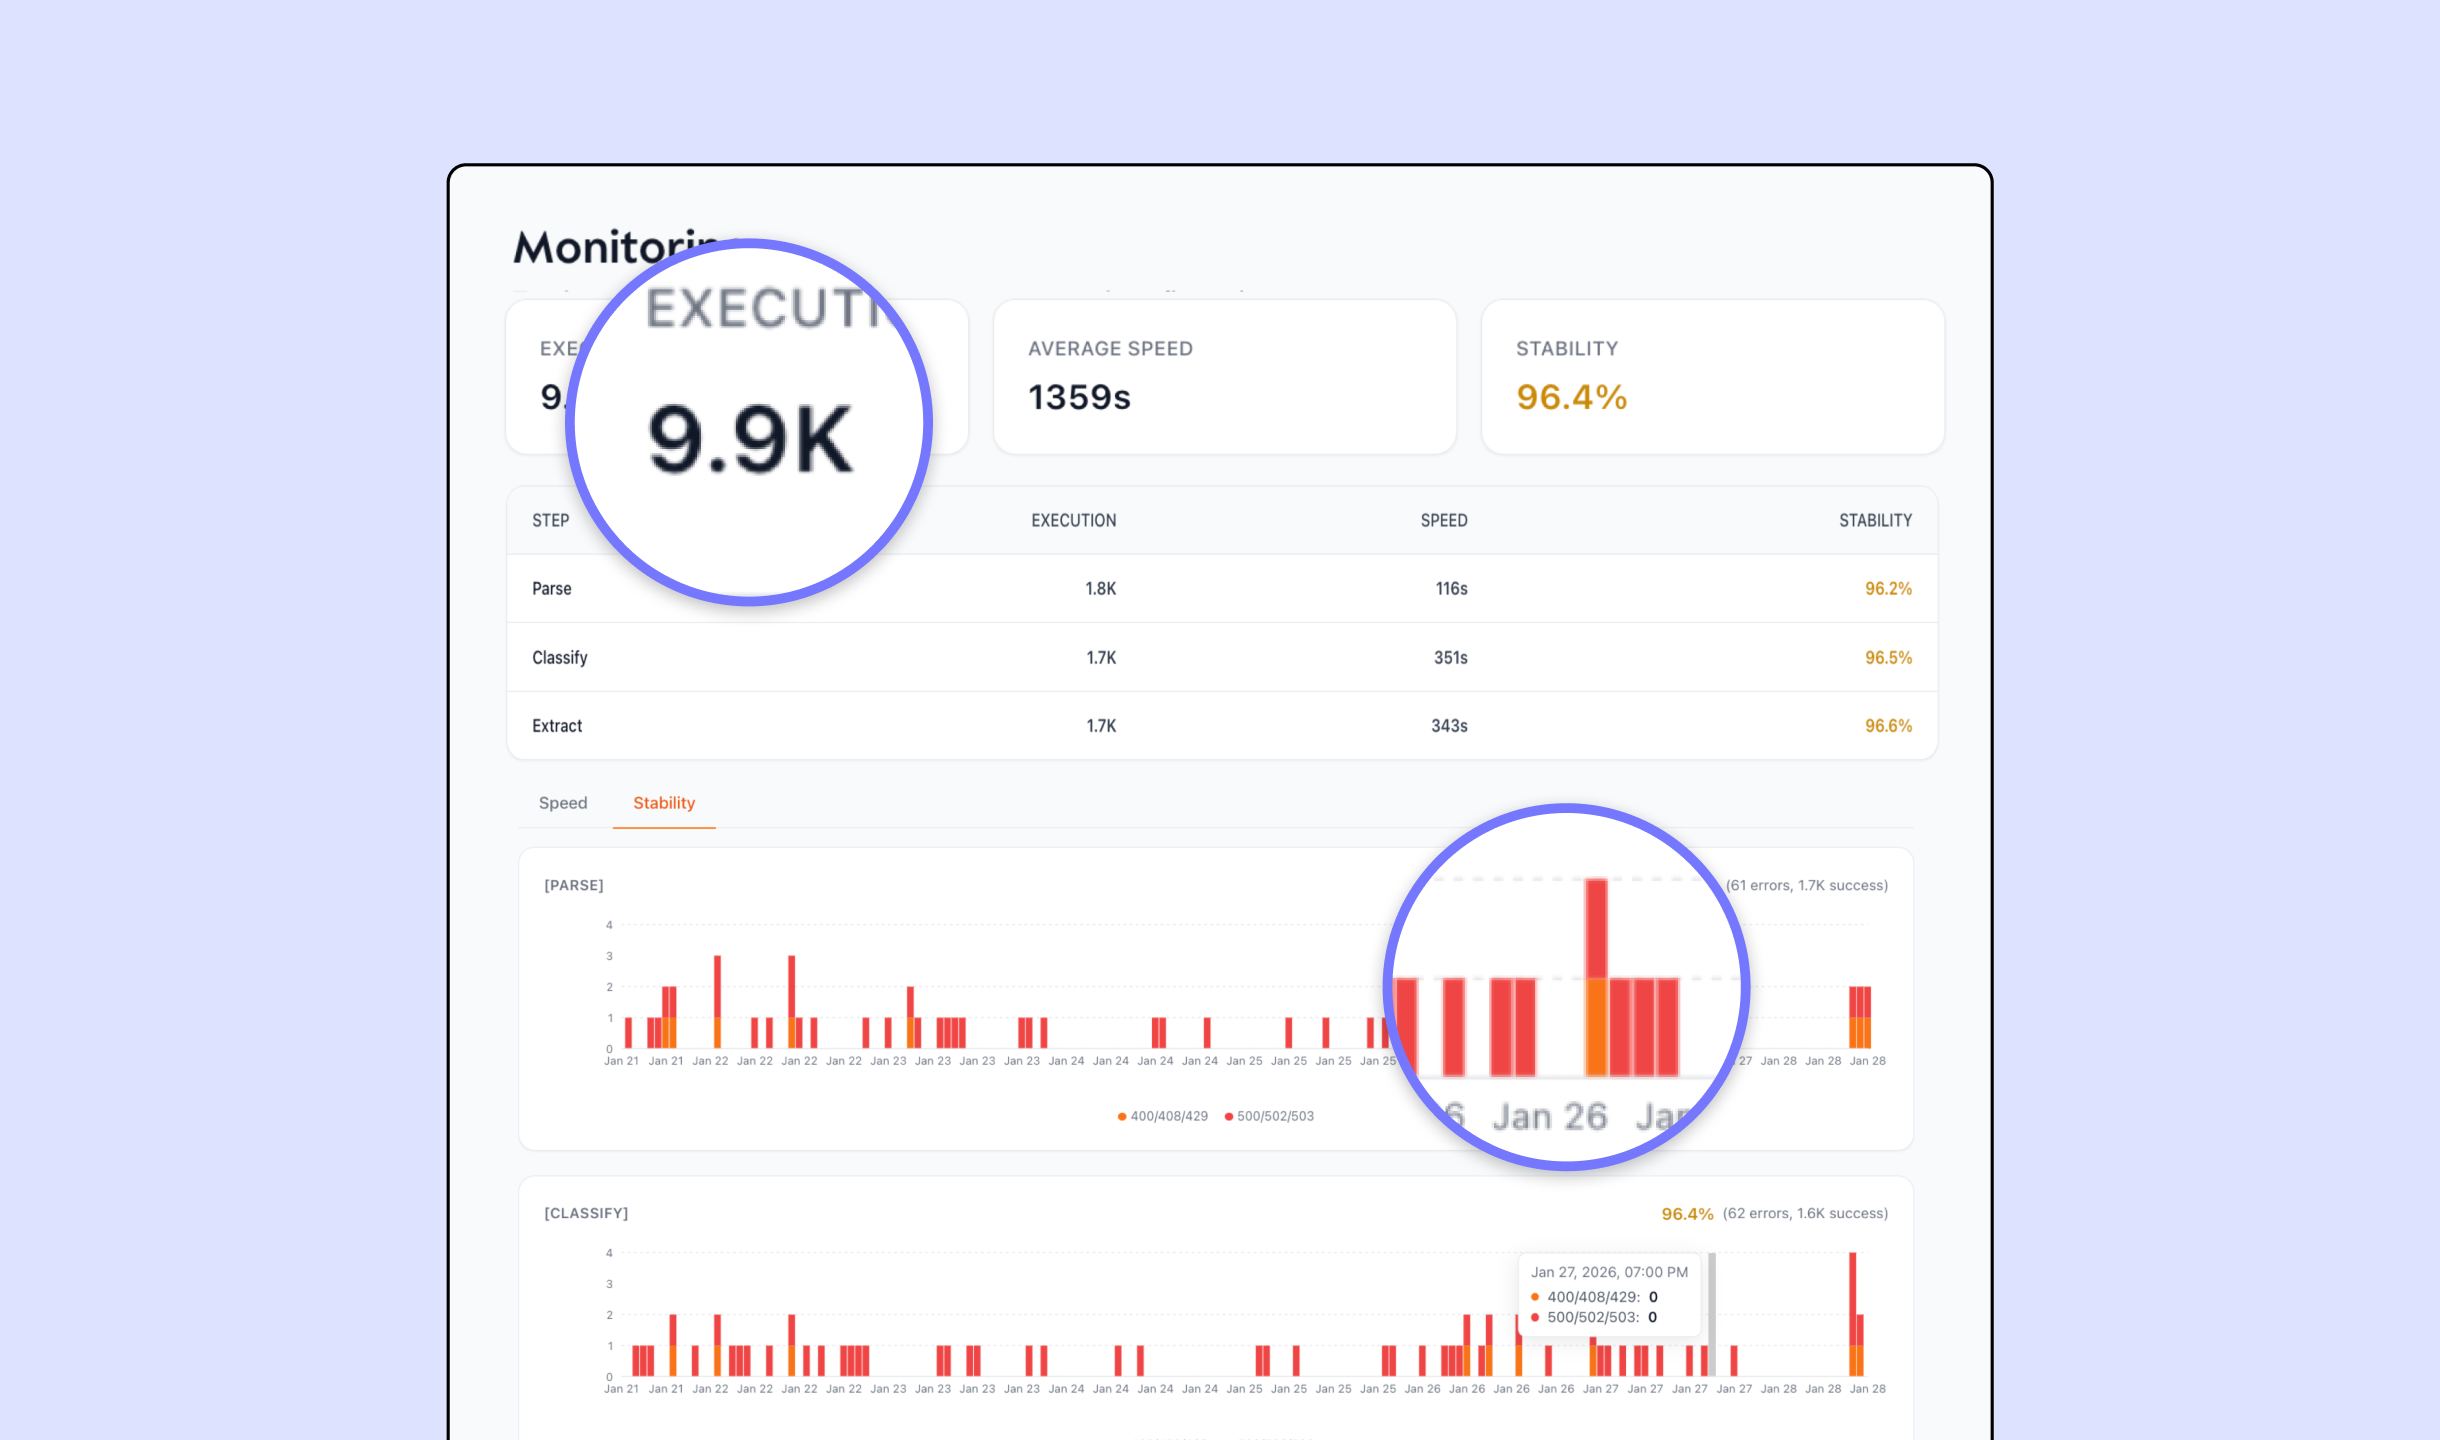Viewport: 2440px width, 1440px height.
Task: Sort by the STABILITY column header
Action: tap(1874, 521)
